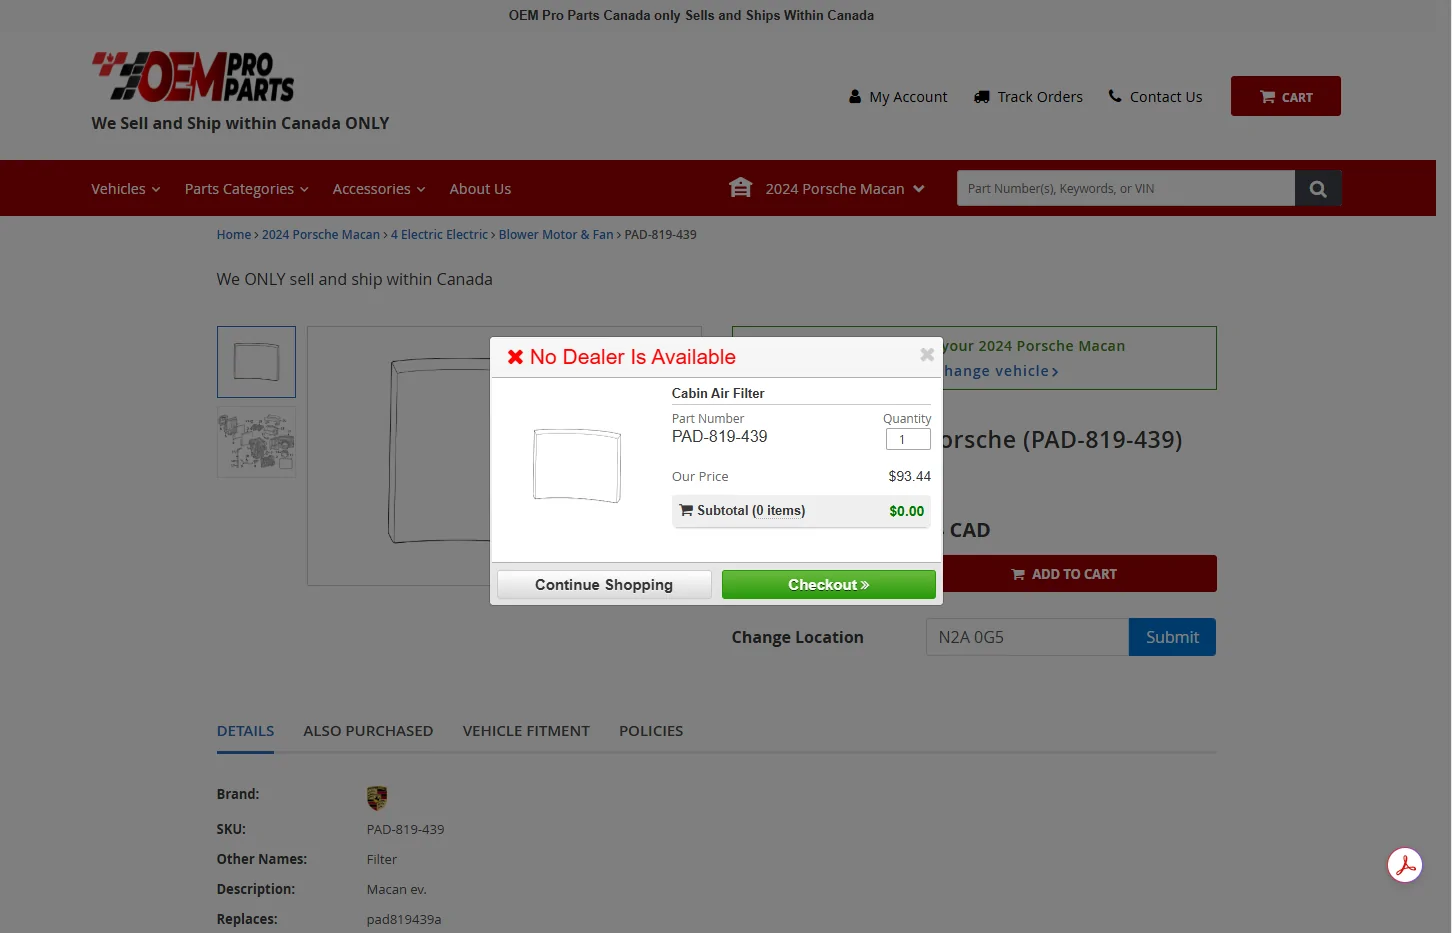Click the garage icon beside vehicle name
This screenshot has height=933, width=1452.
[740, 188]
